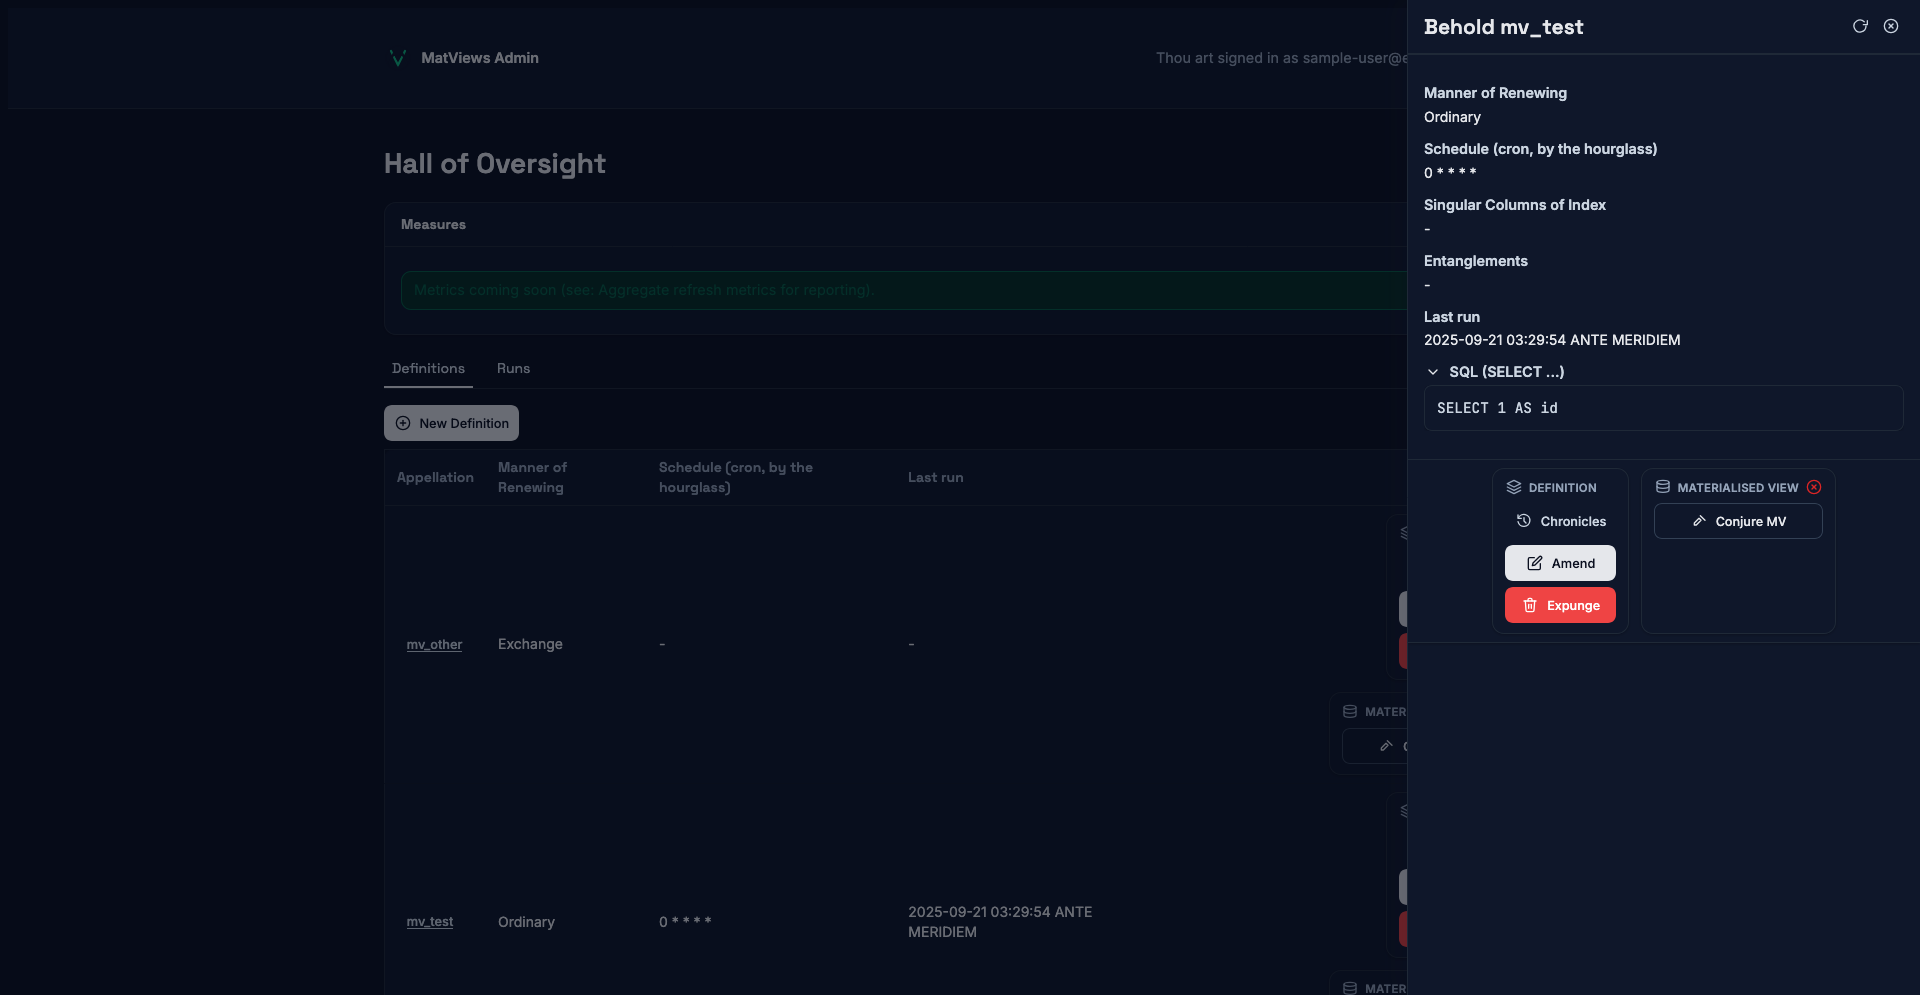Click the SELECT 1 AS id code block
1920x995 pixels.
[1662, 408]
